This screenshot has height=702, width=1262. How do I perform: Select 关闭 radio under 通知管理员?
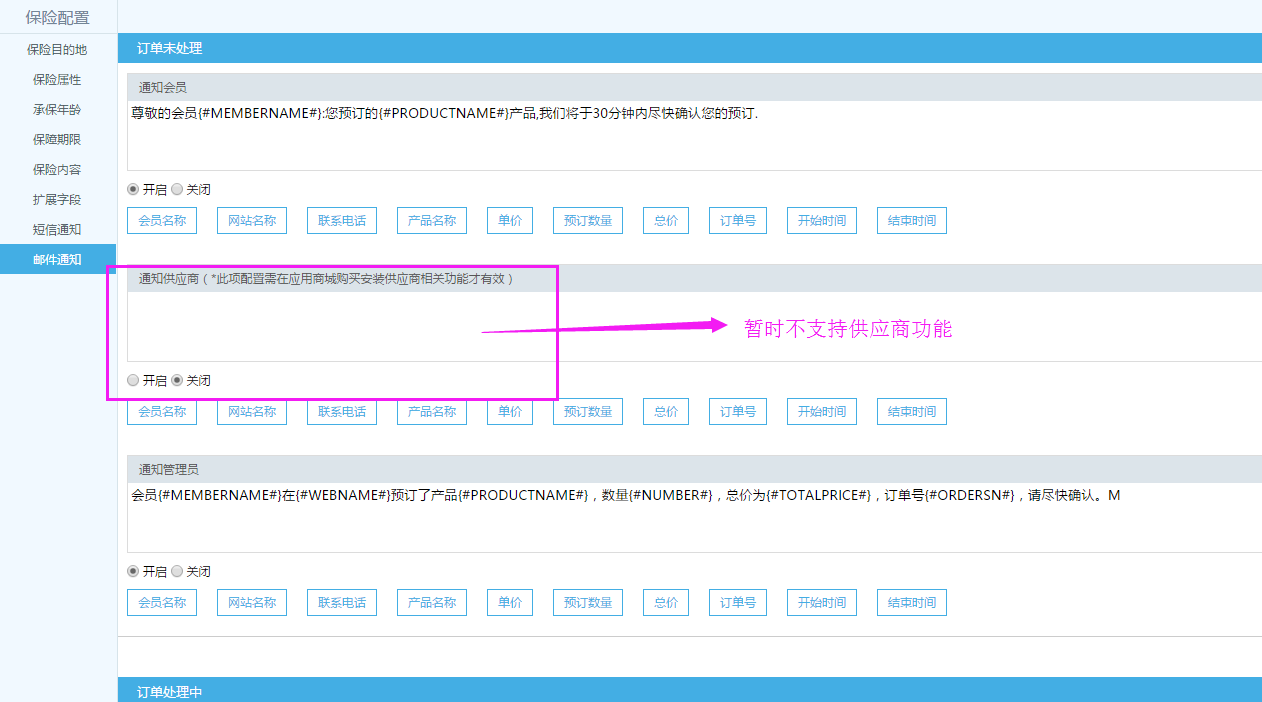(x=178, y=571)
